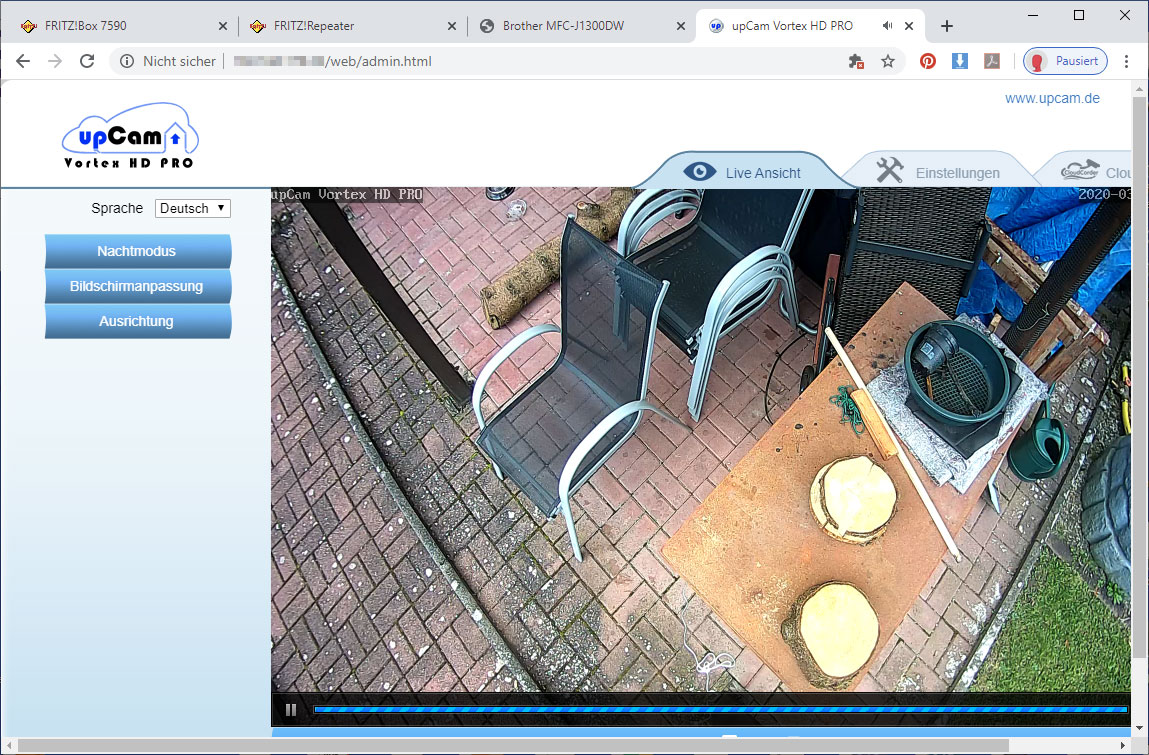Viewport: 1149px width, 755px height.
Task: Minimize the Chrome window
Action: pyautogui.click(x=1033, y=15)
